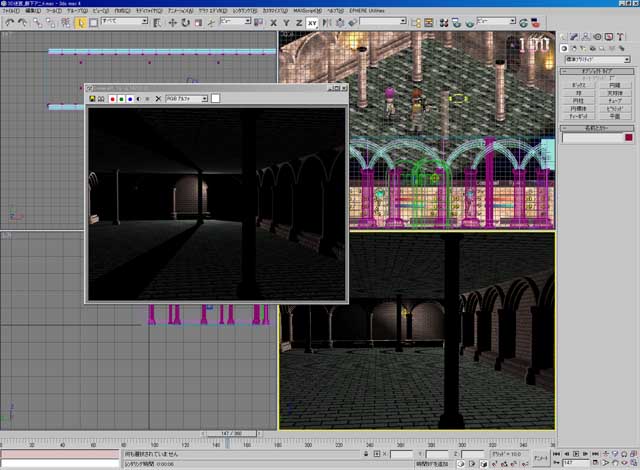
Task: Open the object subcategory dropdown in Create panel
Action: click(x=598, y=60)
